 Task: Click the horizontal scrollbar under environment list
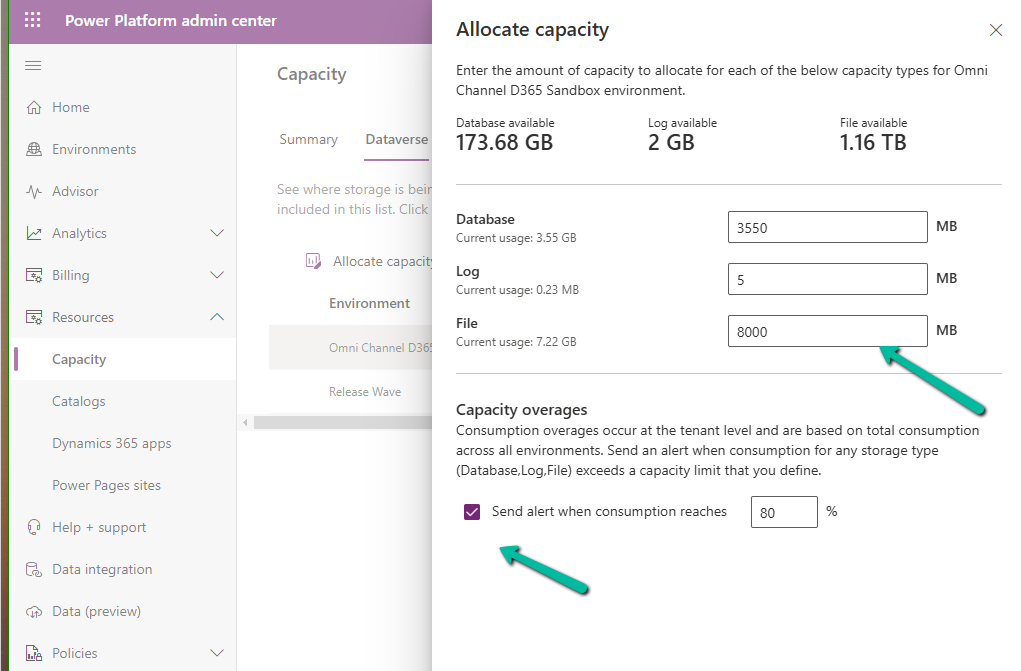pyautogui.click(x=340, y=423)
